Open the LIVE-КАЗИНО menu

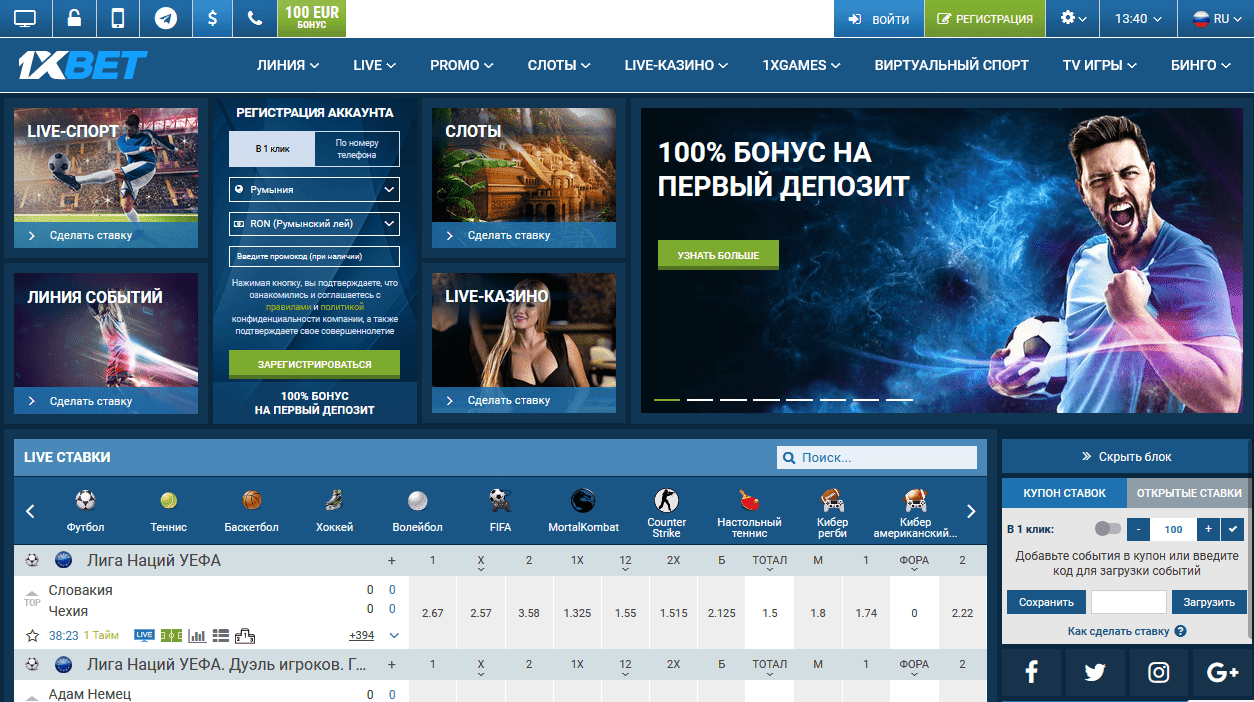click(676, 65)
